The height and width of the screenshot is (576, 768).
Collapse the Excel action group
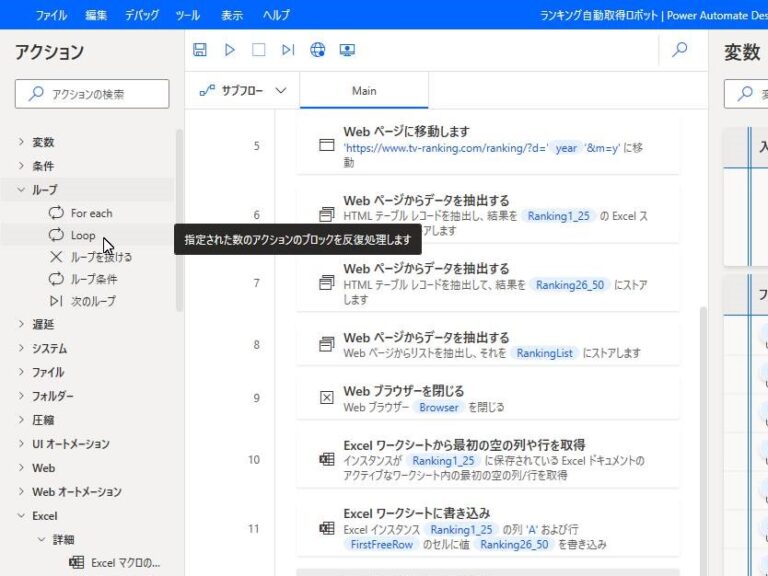tap(21, 515)
